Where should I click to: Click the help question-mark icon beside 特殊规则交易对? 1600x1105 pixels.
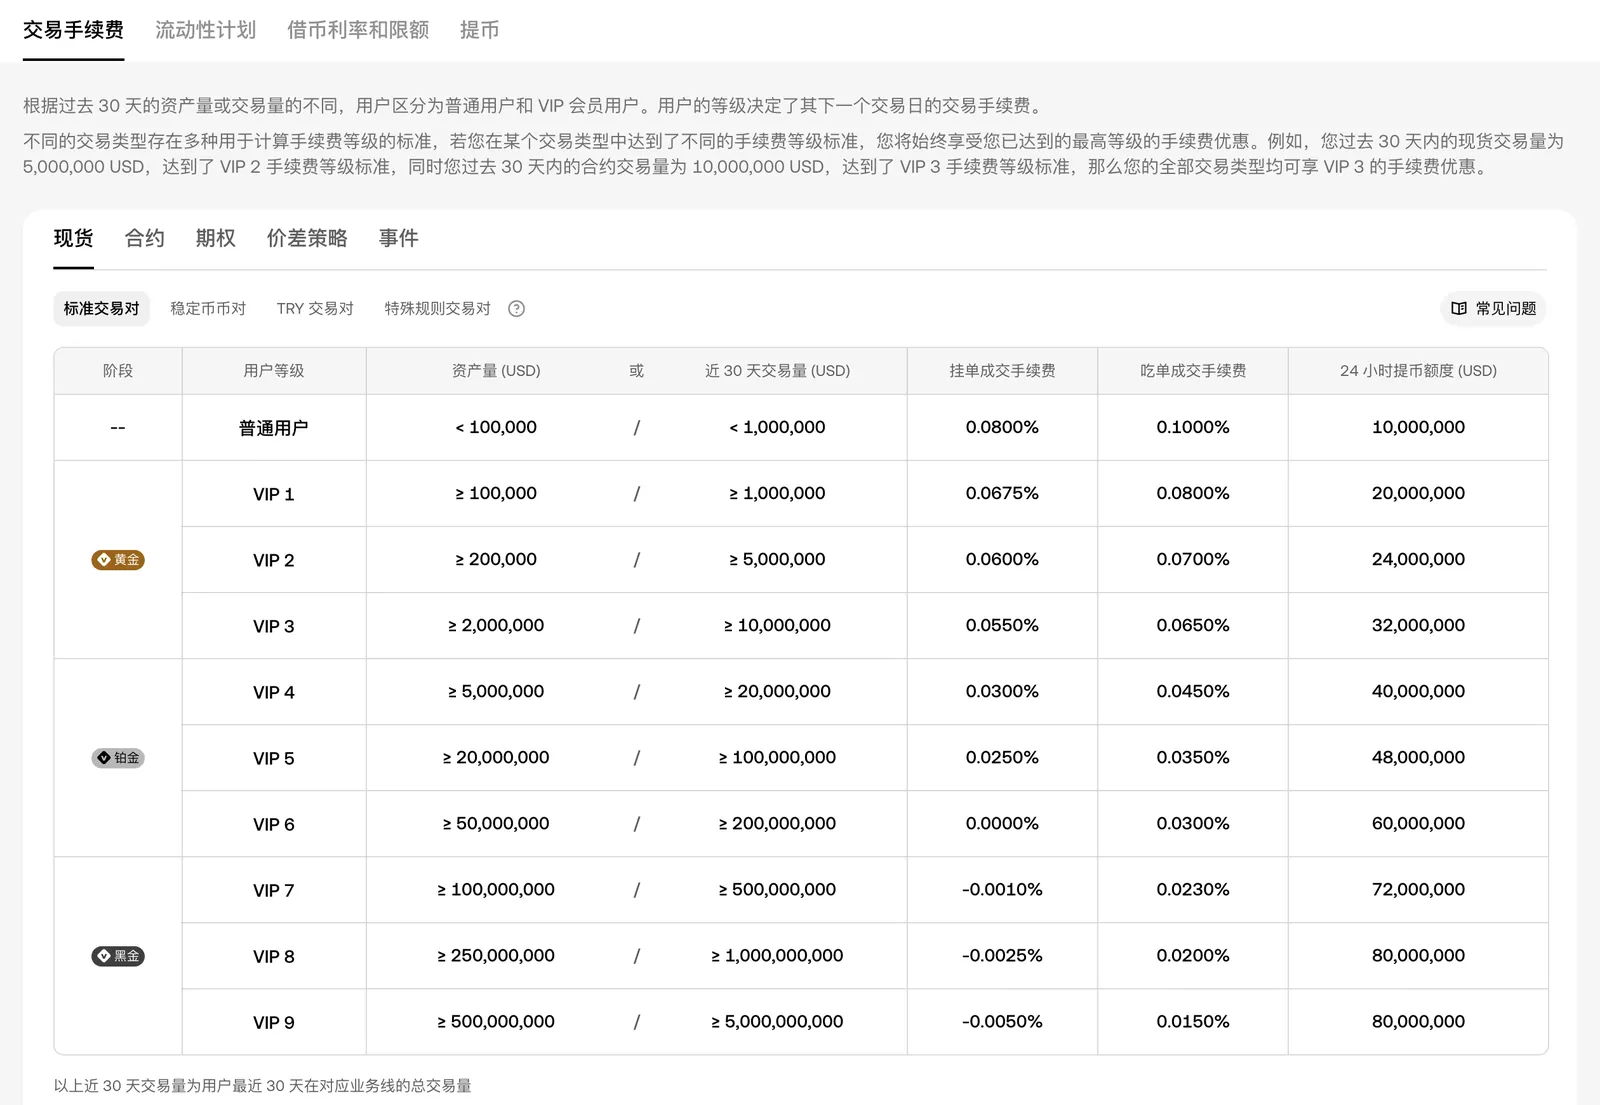516,309
